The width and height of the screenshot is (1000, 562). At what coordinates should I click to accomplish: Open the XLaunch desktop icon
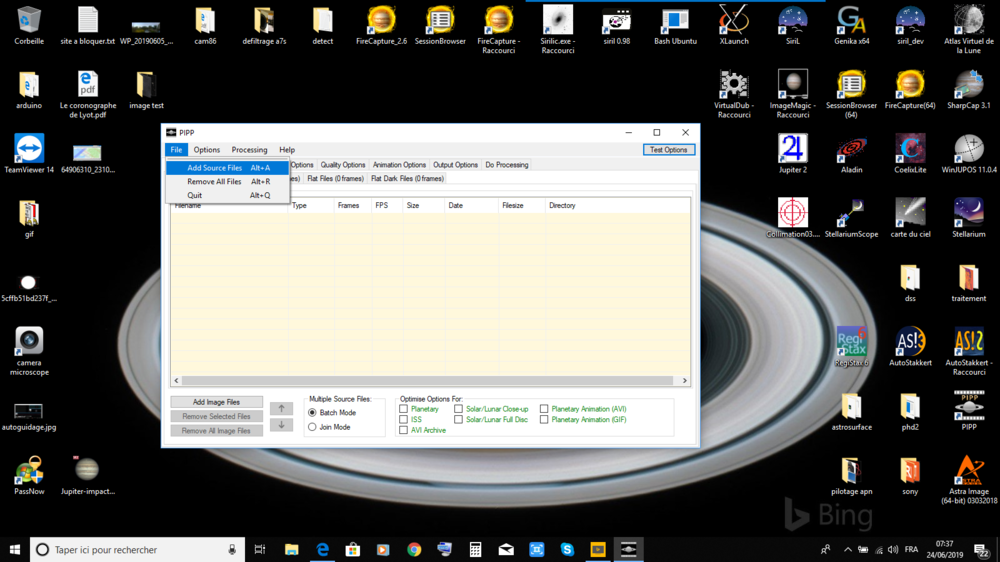[x=733, y=26]
